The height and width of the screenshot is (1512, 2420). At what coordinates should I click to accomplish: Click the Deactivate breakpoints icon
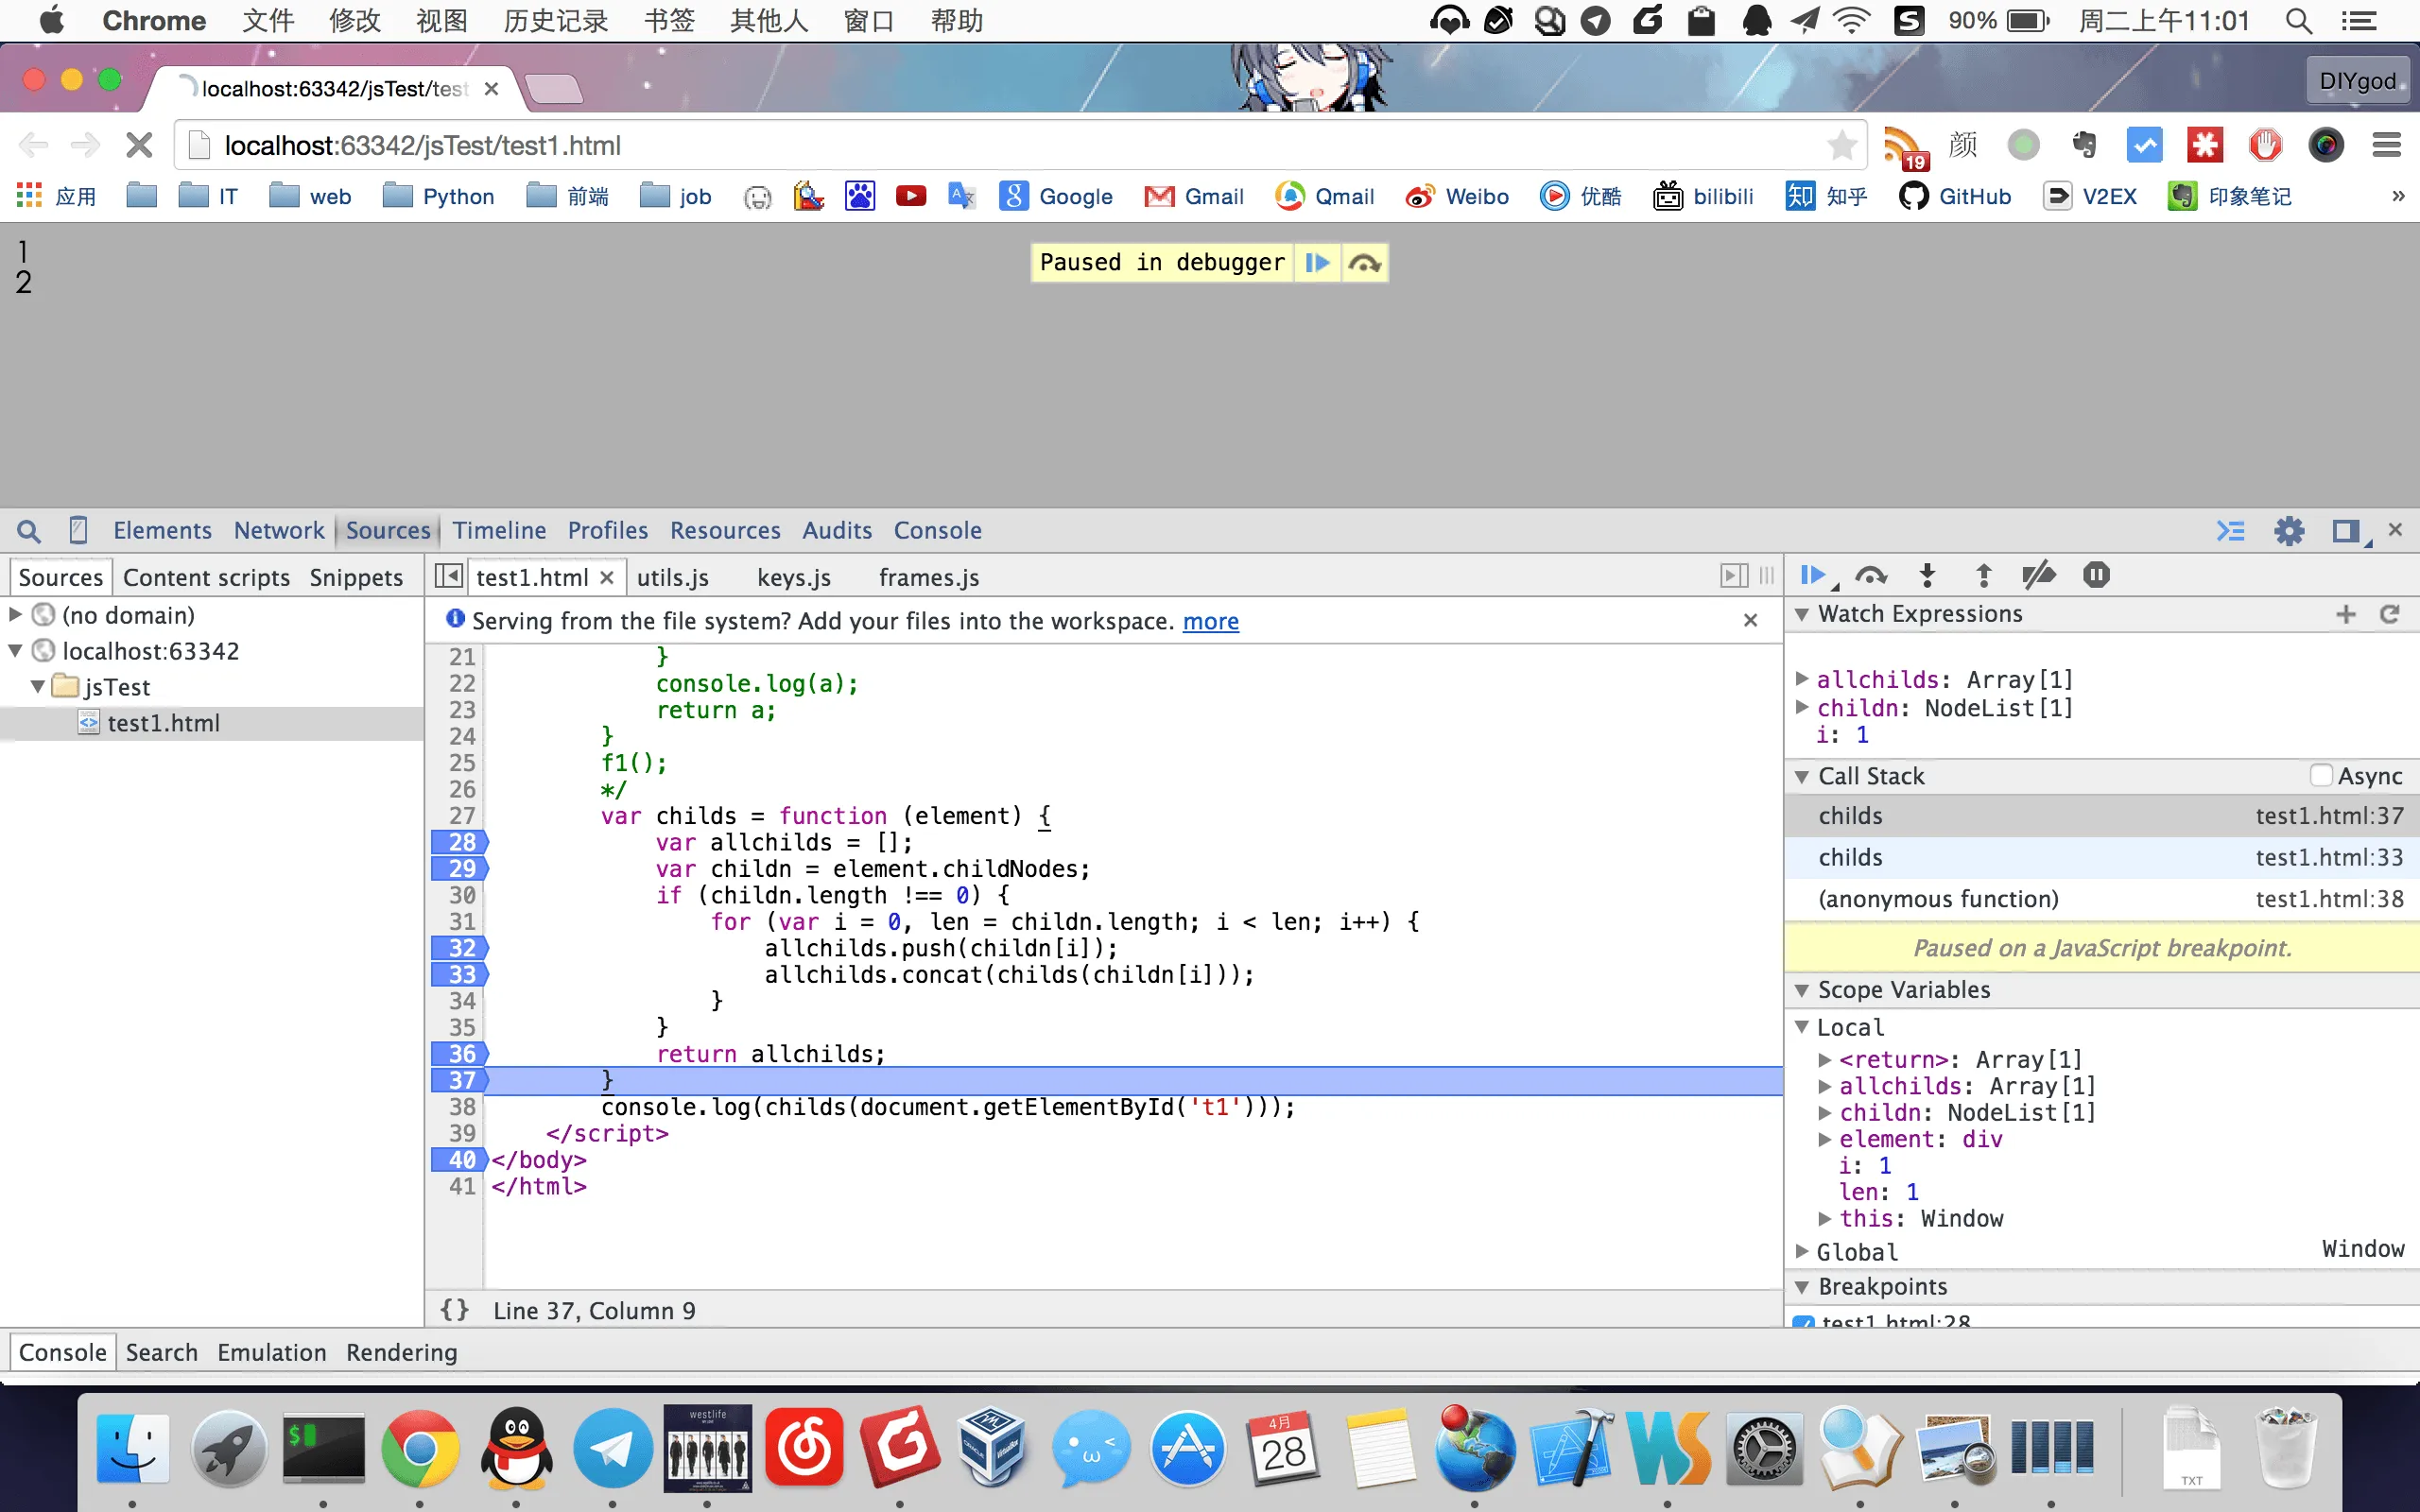click(2038, 576)
